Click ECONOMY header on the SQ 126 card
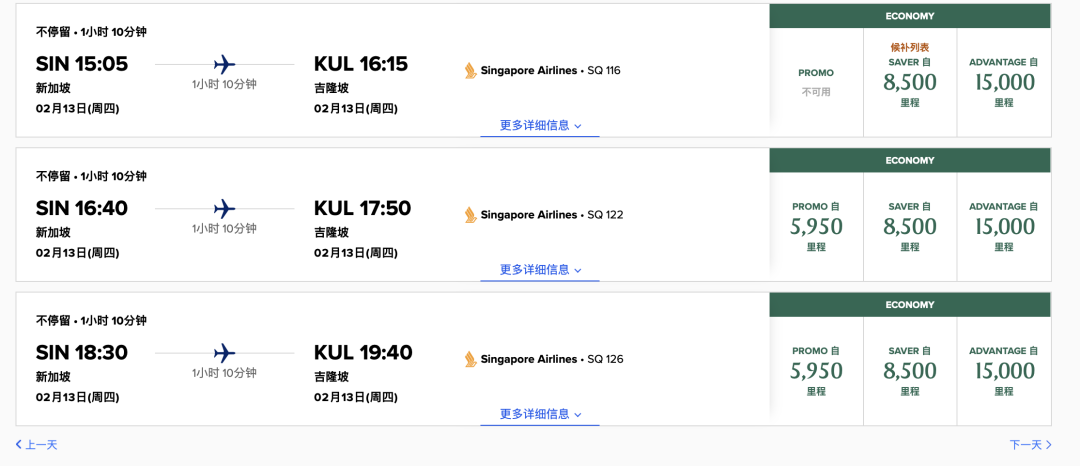The image size is (1080, 466). [x=910, y=305]
